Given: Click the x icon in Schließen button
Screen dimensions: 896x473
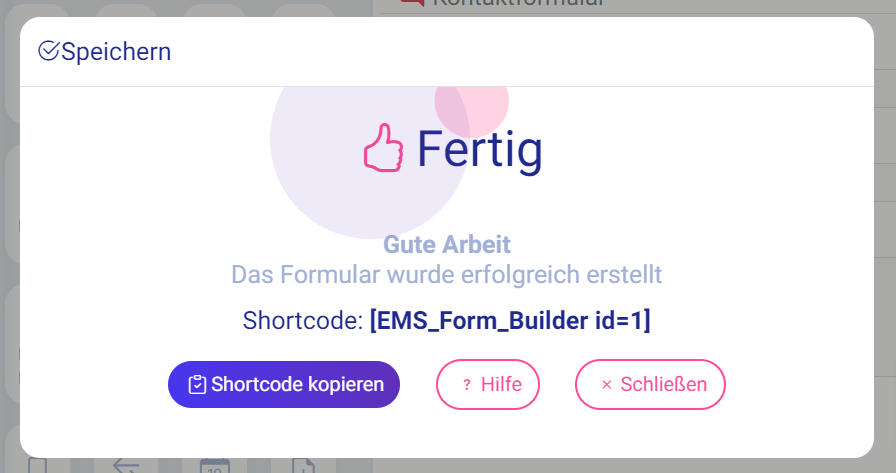Looking at the screenshot, I should [607, 385].
